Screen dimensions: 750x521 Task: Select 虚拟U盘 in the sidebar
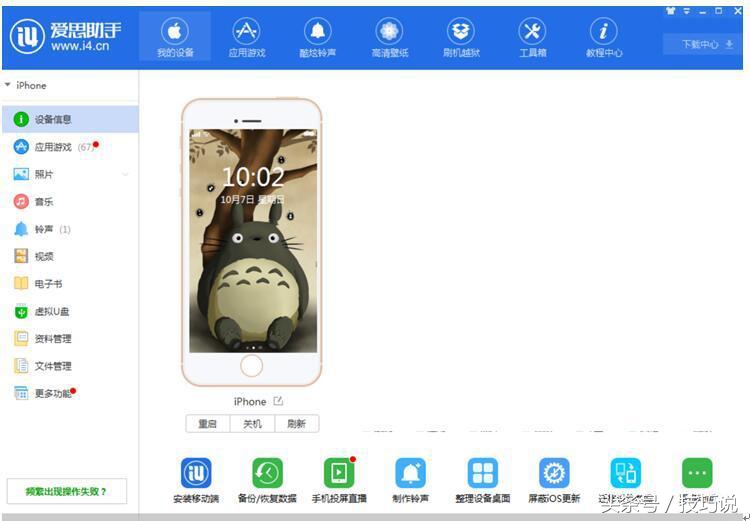click(52, 311)
